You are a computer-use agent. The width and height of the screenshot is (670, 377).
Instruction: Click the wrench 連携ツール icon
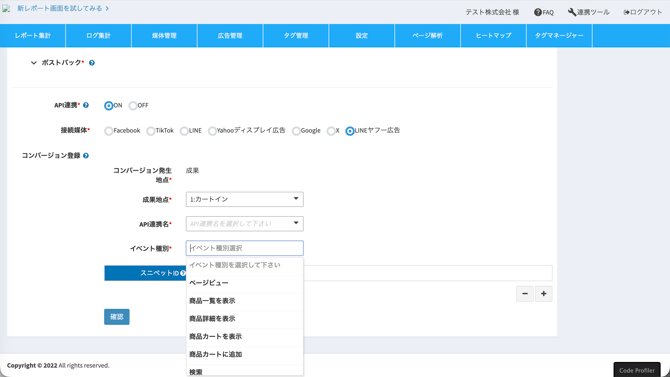click(x=572, y=12)
